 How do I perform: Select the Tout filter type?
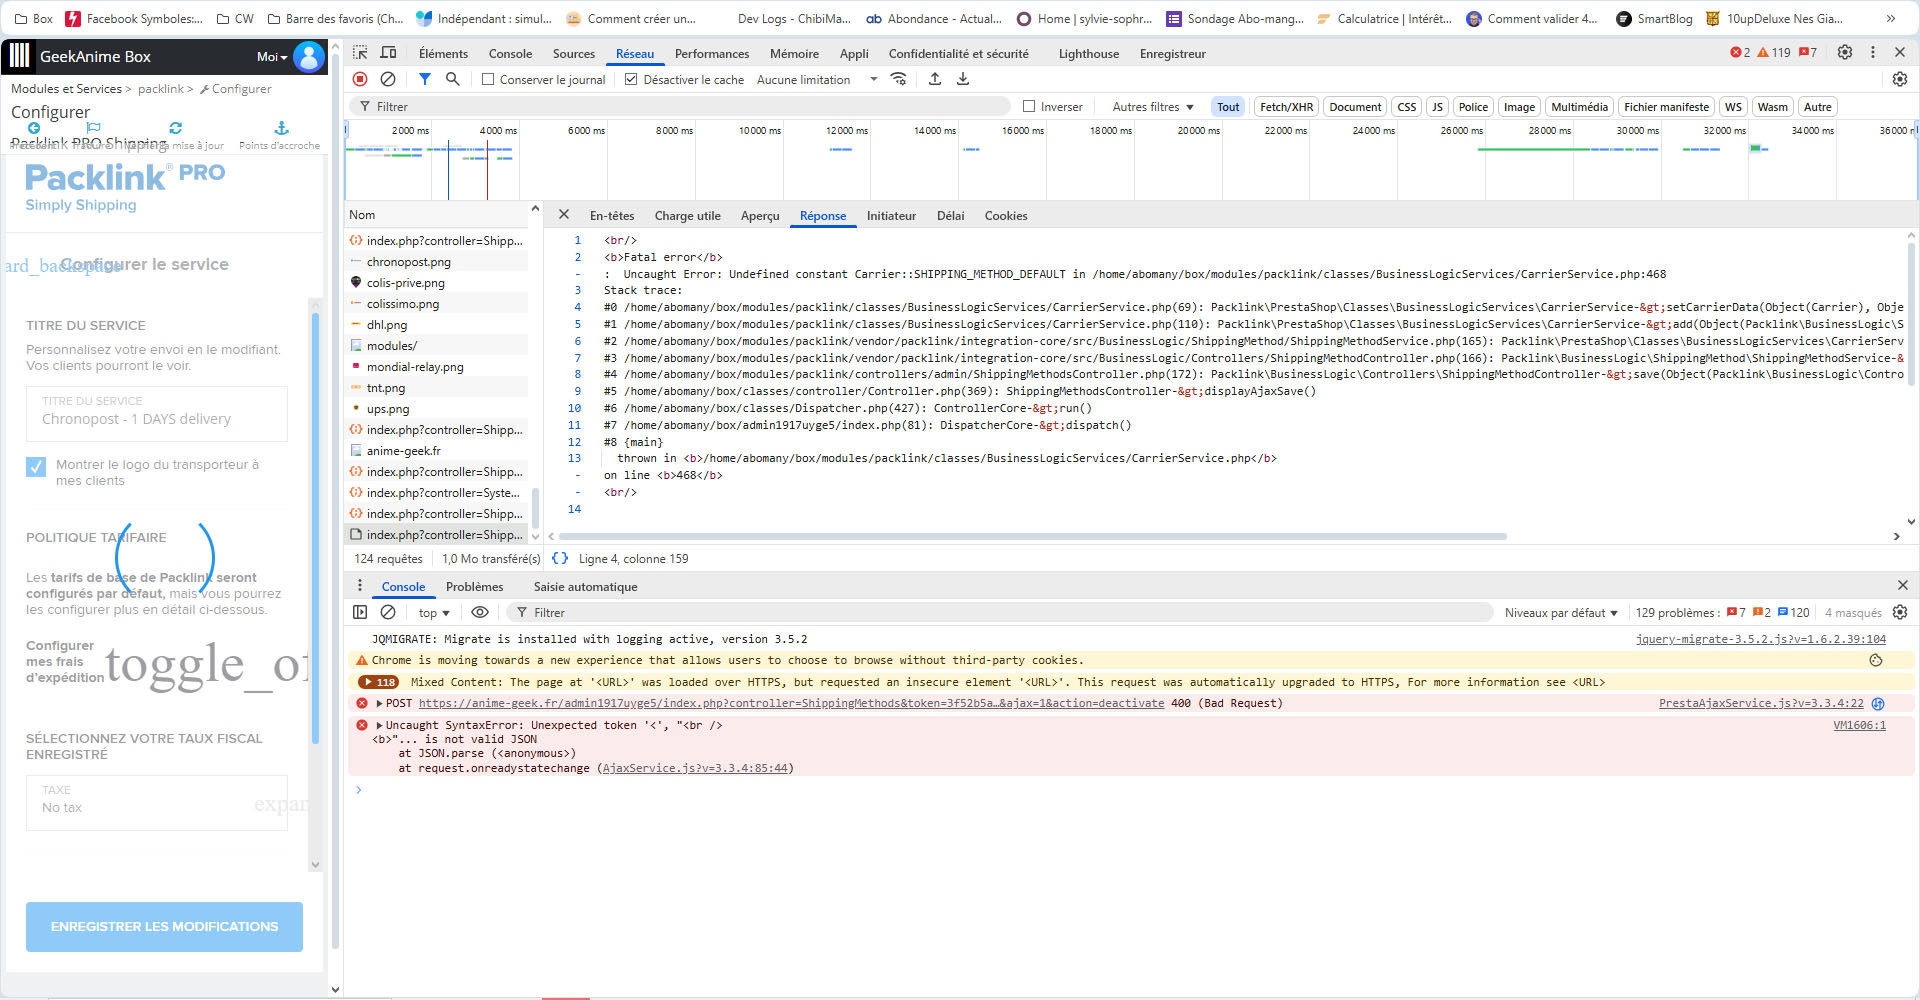pos(1228,107)
